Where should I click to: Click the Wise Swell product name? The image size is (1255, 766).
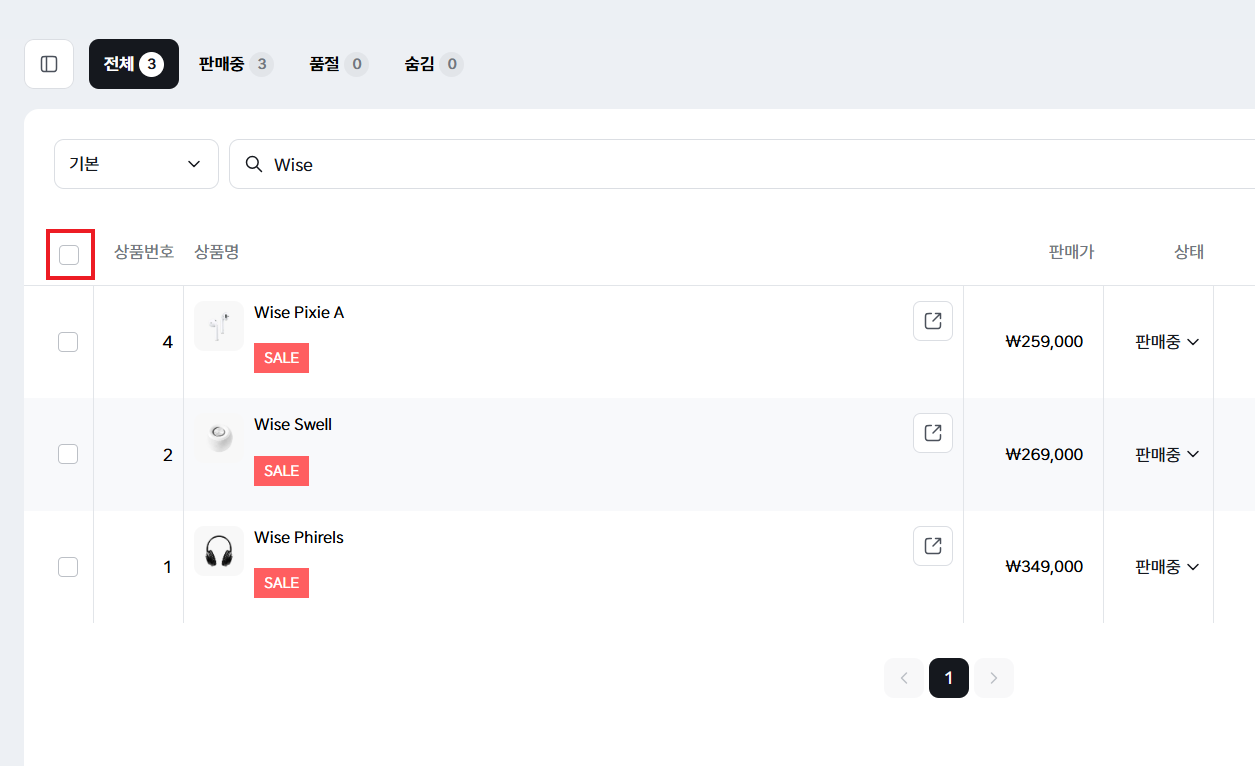pyautogui.click(x=293, y=424)
